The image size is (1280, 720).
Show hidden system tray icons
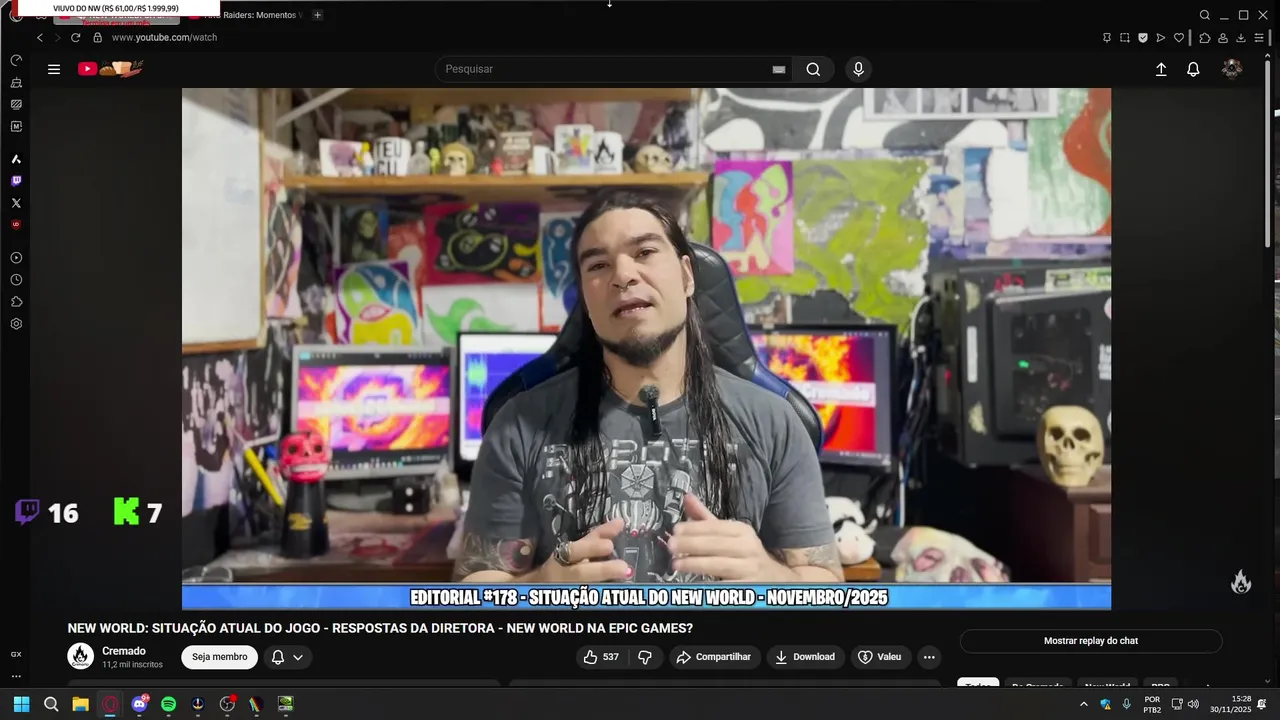1083,704
